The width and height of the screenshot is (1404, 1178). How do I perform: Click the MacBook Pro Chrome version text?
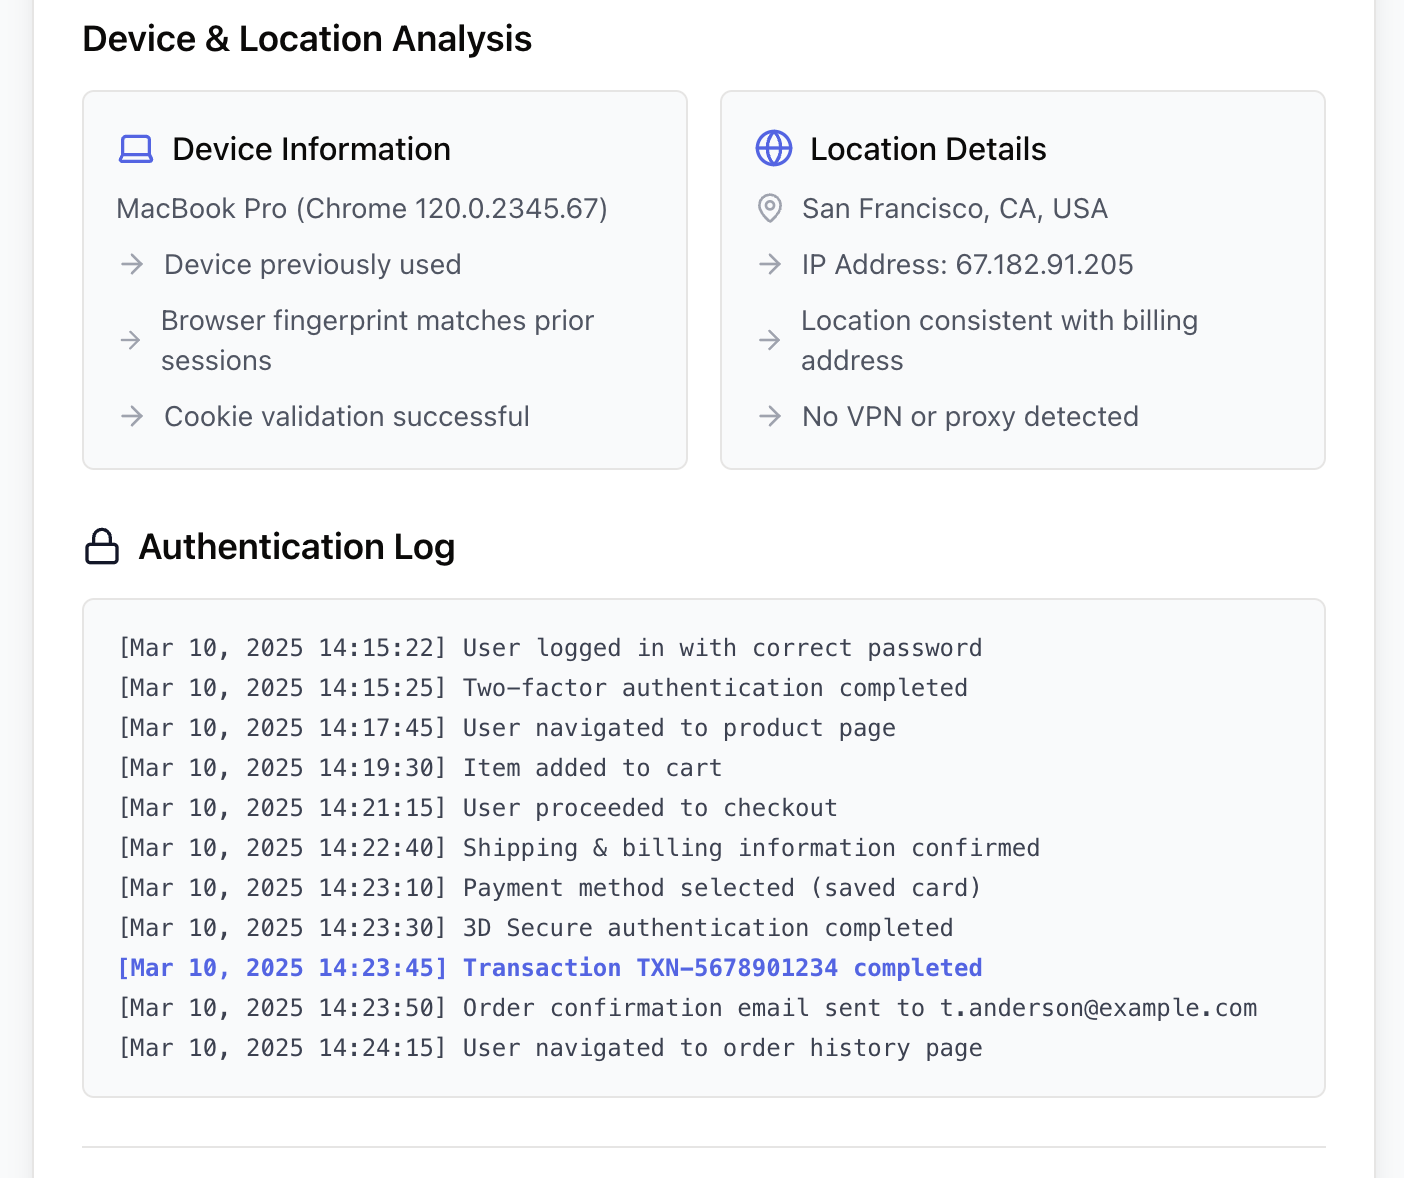pyautogui.click(x=362, y=208)
